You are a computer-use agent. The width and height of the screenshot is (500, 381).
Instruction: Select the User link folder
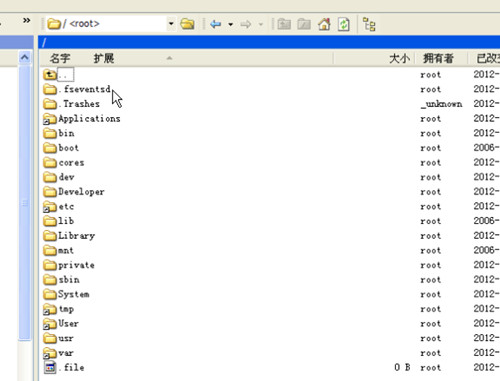pos(61,324)
